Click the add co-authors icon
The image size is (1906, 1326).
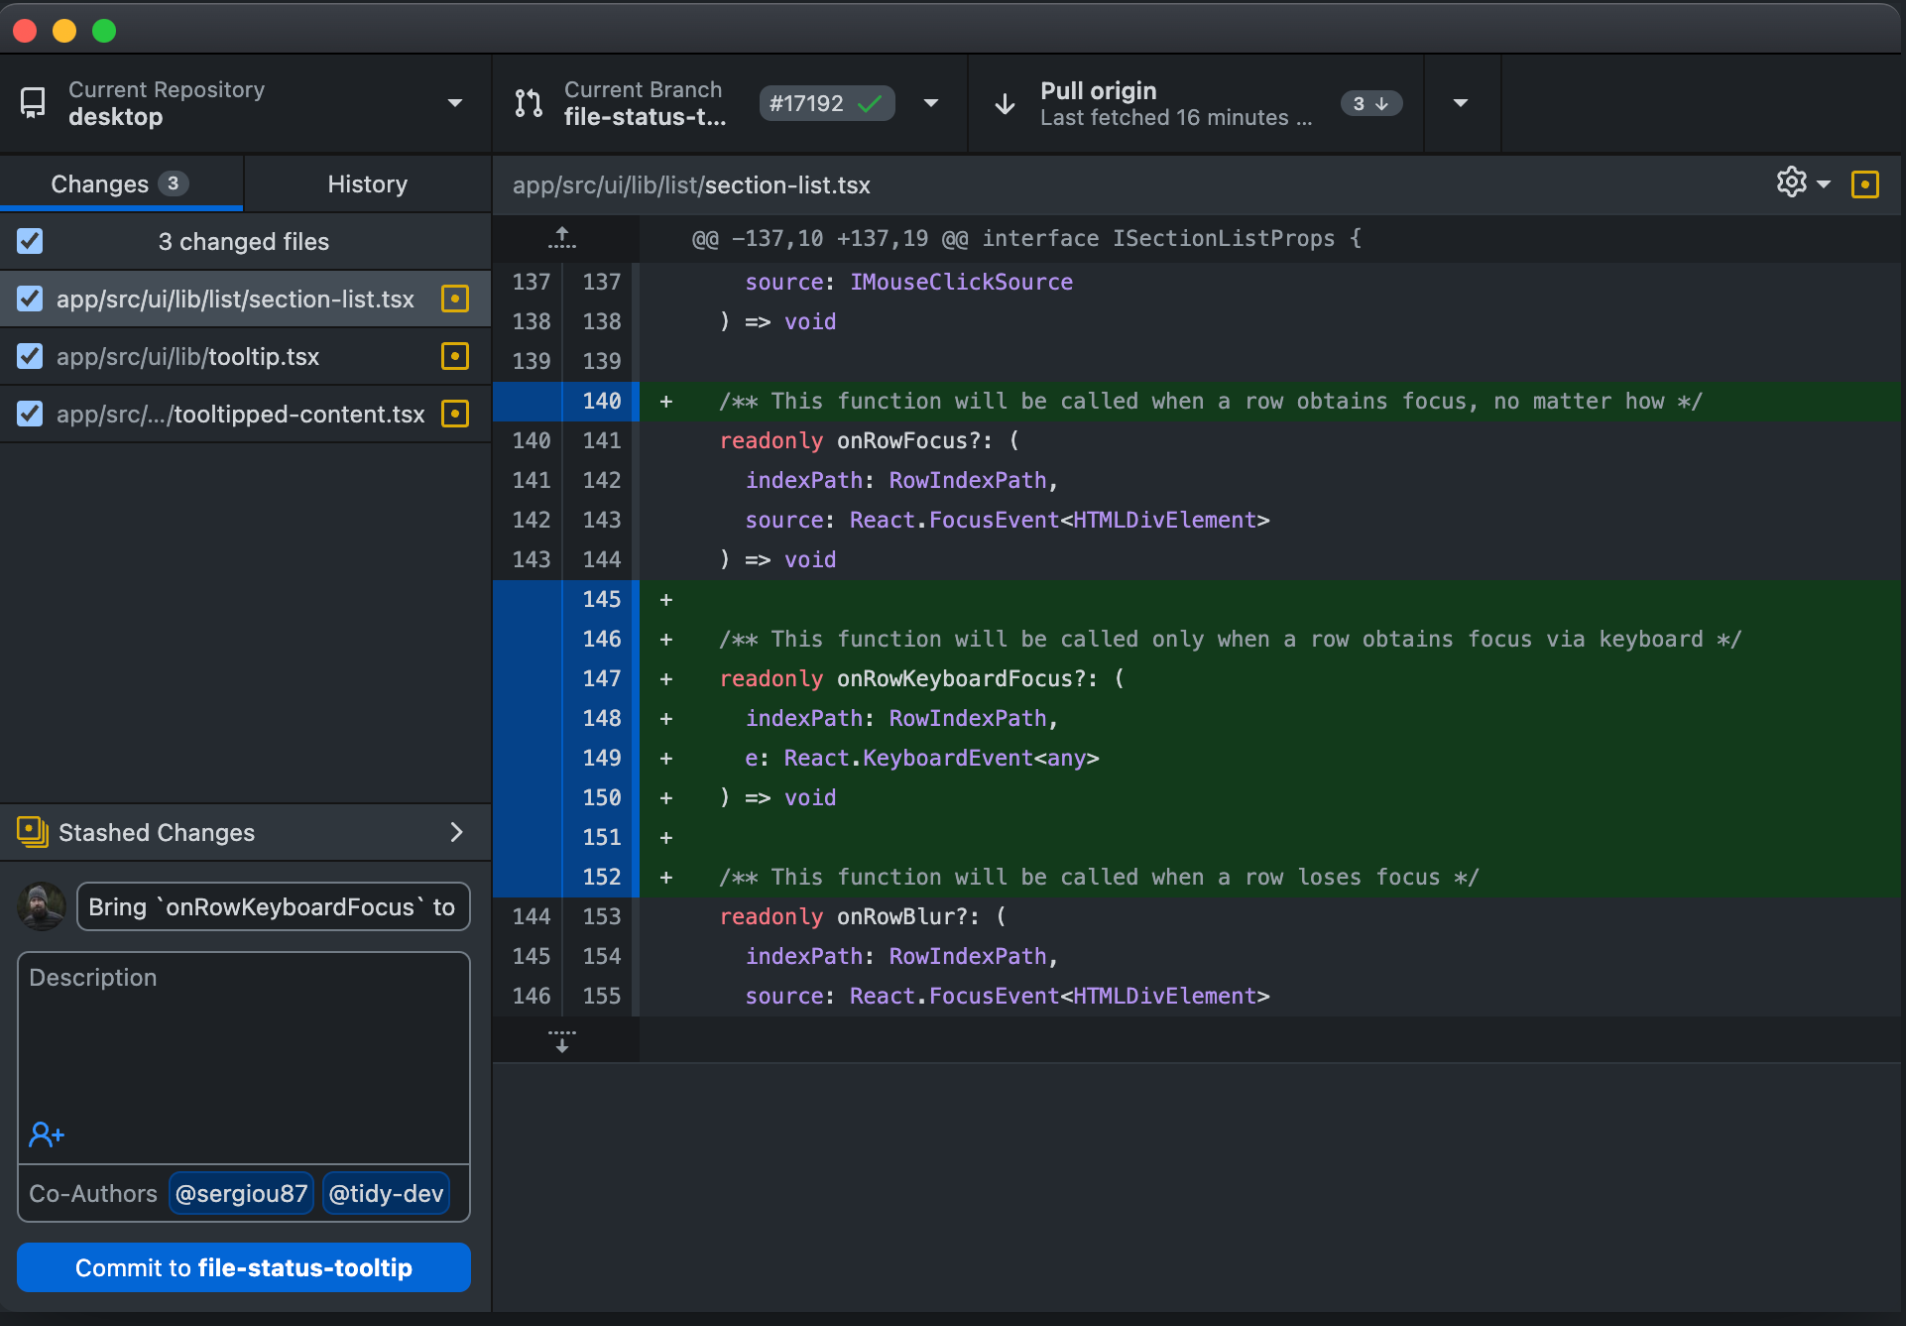click(x=46, y=1134)
